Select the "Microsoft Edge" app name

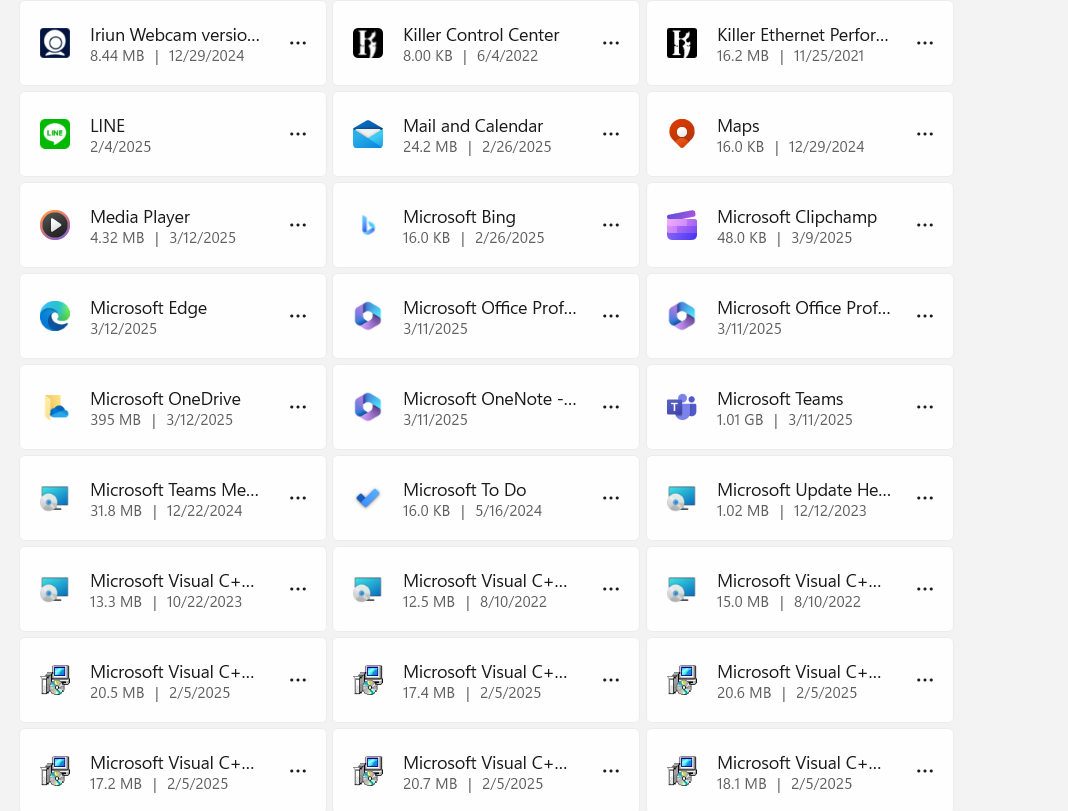[148, 308]
